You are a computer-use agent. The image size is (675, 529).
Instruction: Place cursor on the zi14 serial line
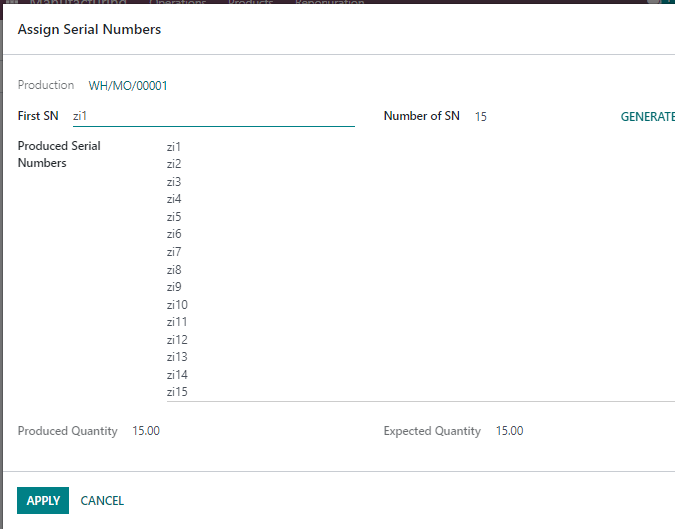(177, 374)
